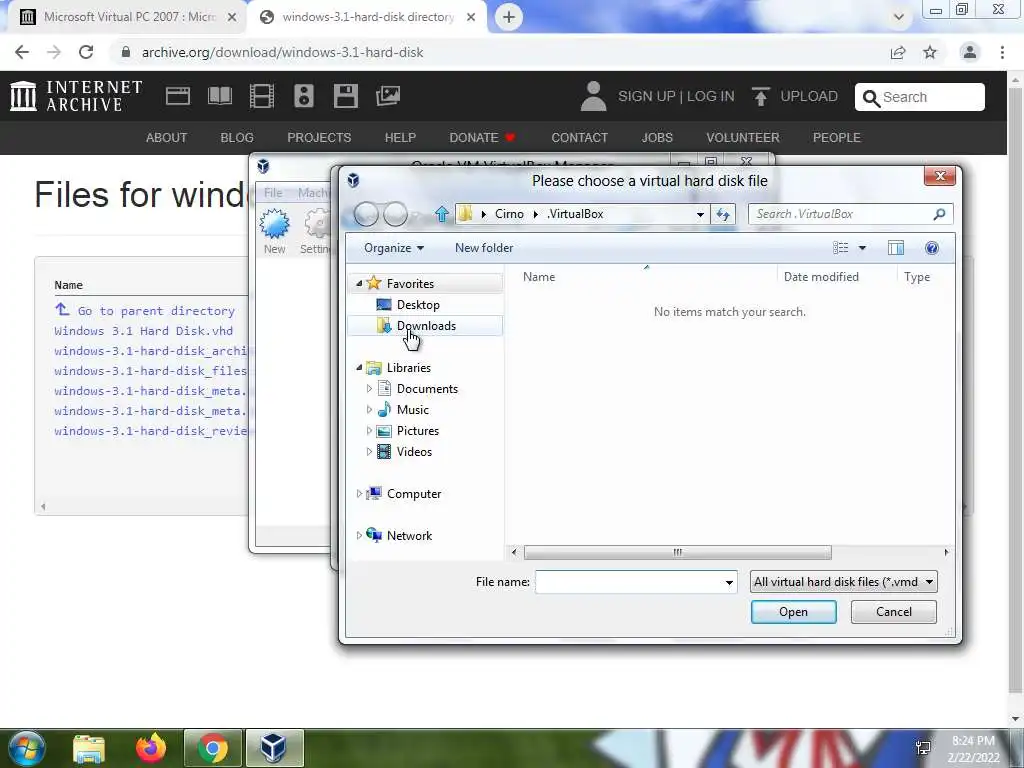The width and height of the screenshot is (1024, 768).
Task: Bookmark this page with the star icon
Action: pyautogui.click(x=930, y=52)
